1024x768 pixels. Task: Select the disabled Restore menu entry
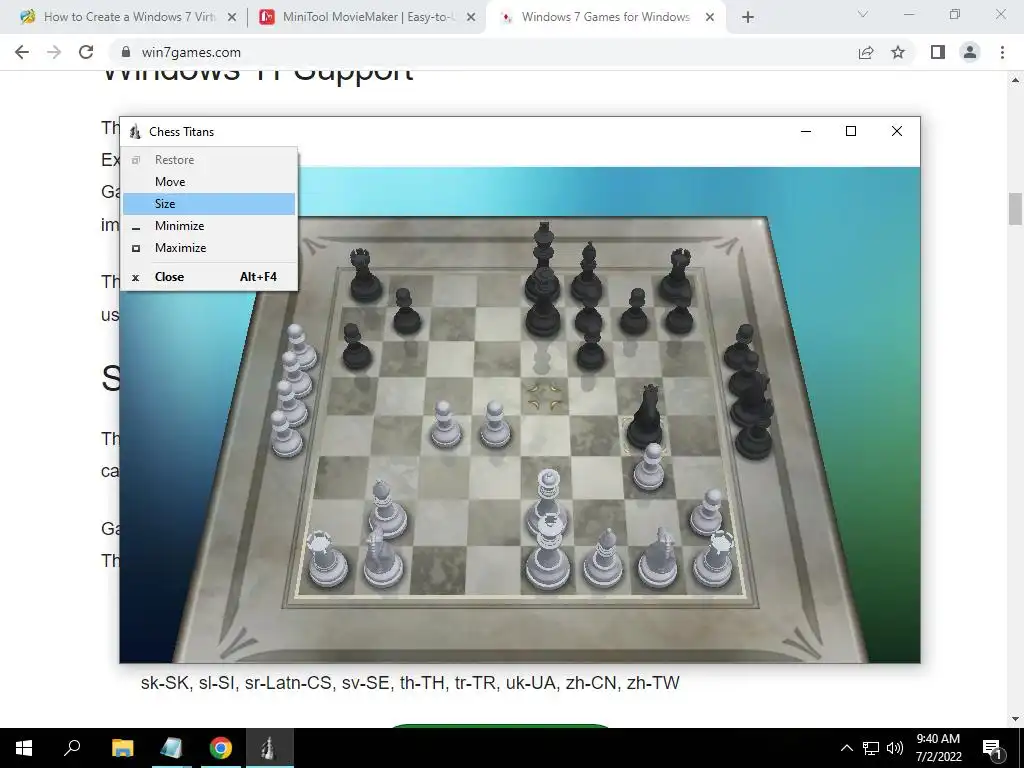(x=209, y=160)
